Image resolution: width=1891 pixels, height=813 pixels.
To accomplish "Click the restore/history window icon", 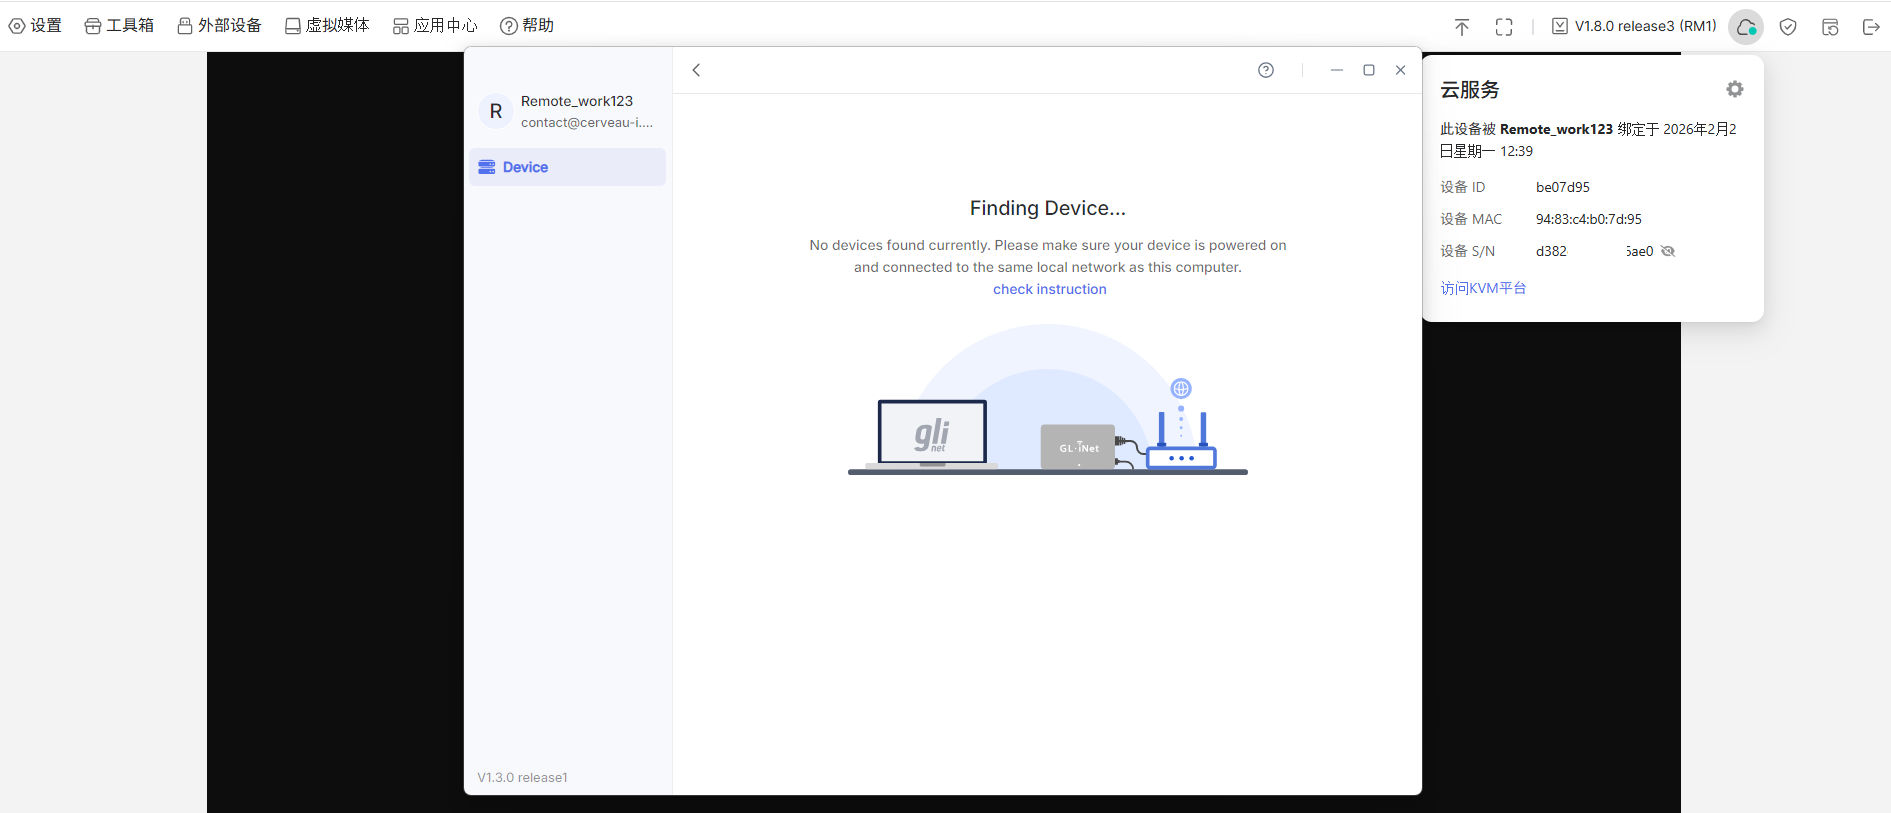I will coord(1830,27).
